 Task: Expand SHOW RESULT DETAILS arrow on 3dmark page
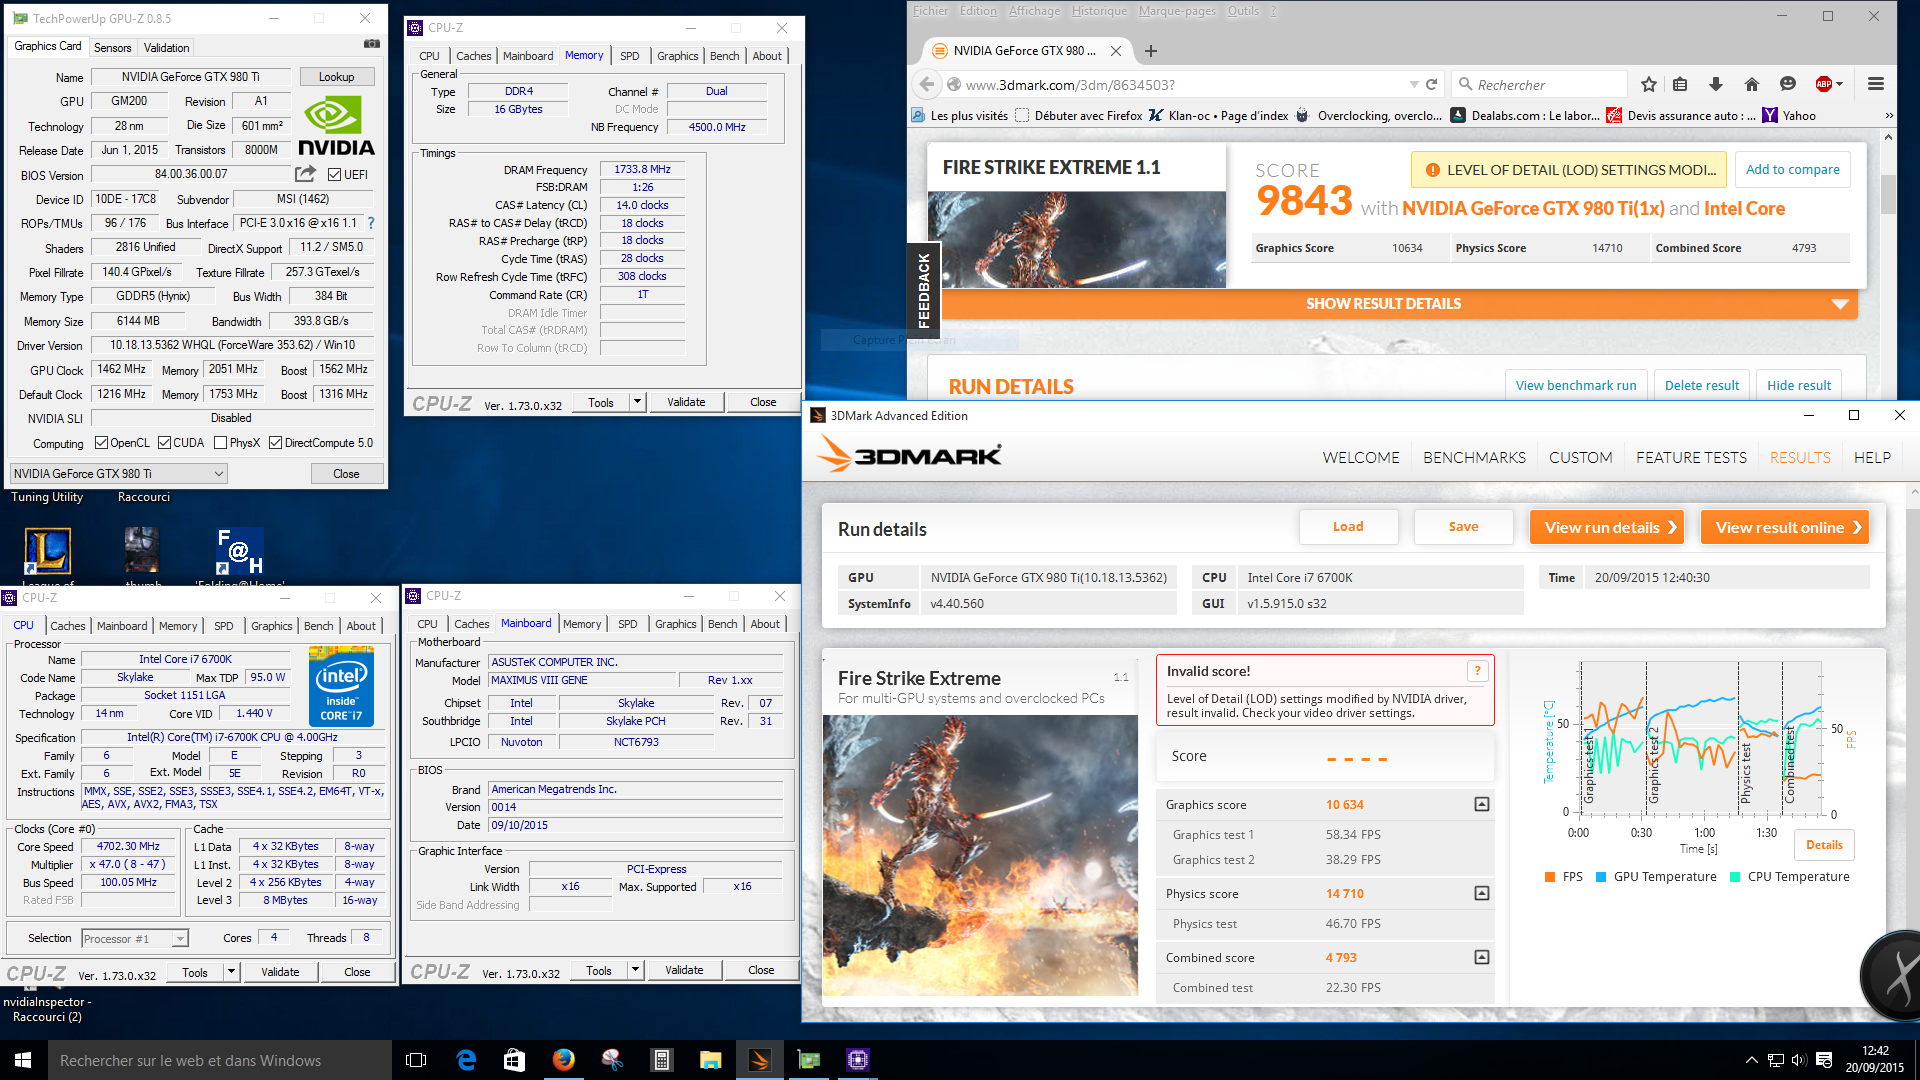(1840, 304)
